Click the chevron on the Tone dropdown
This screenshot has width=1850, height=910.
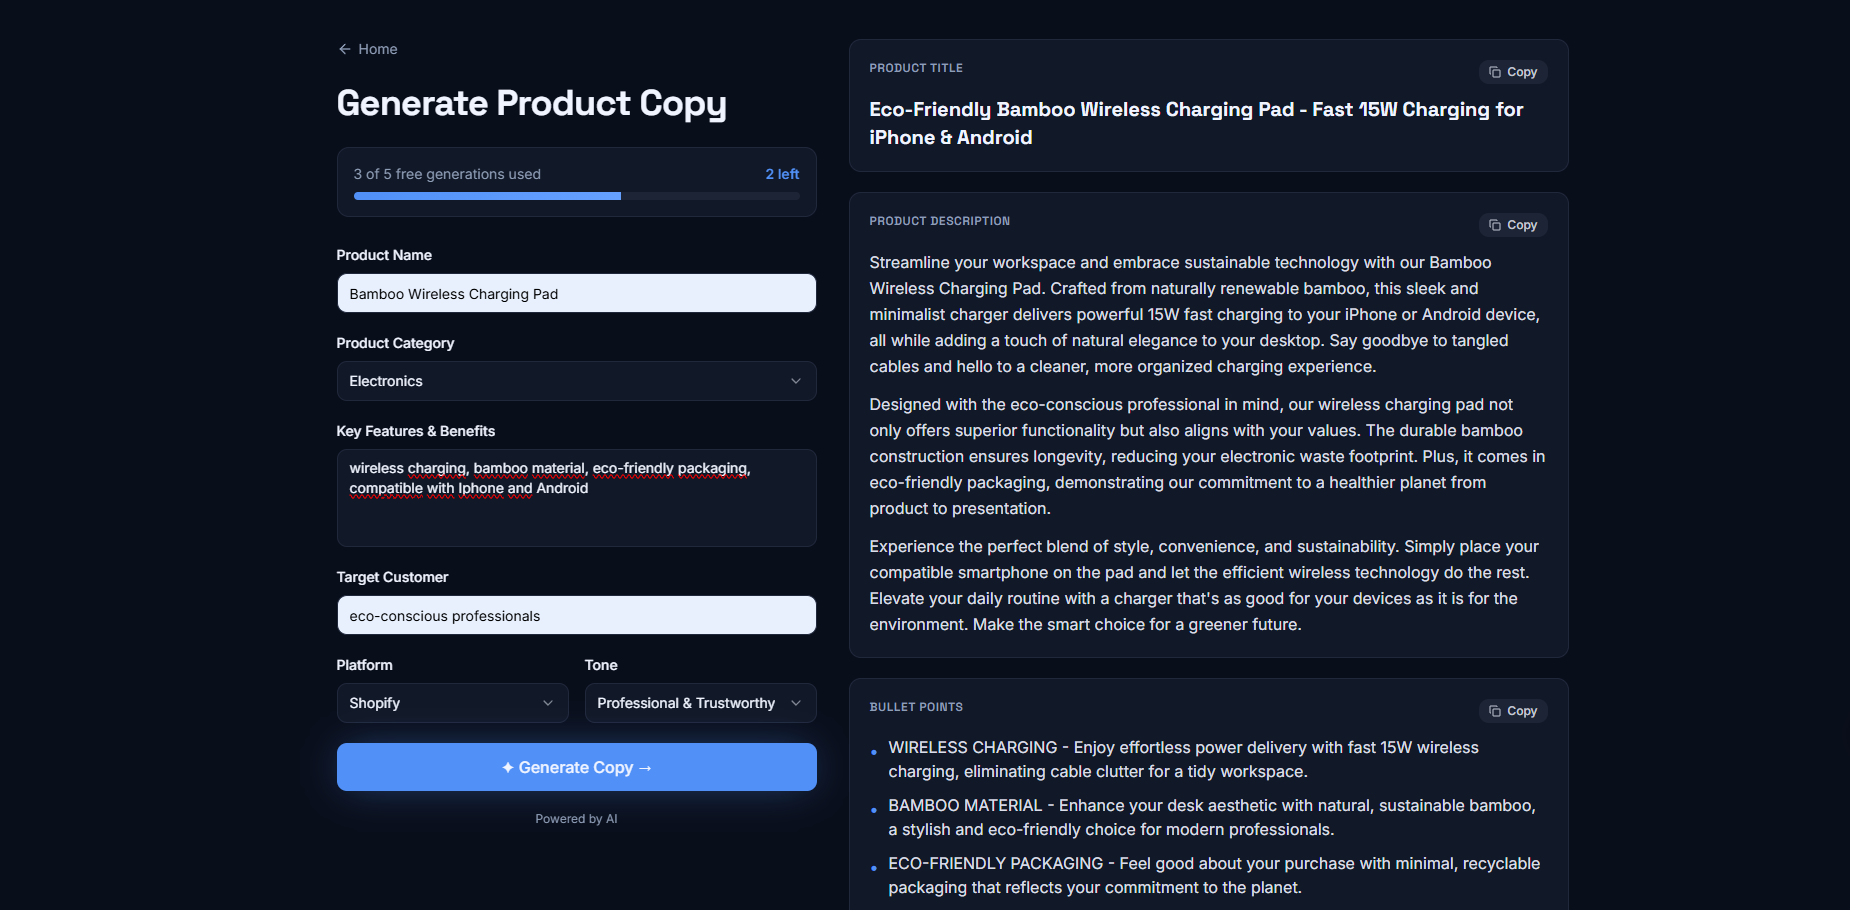coord(795,703)
